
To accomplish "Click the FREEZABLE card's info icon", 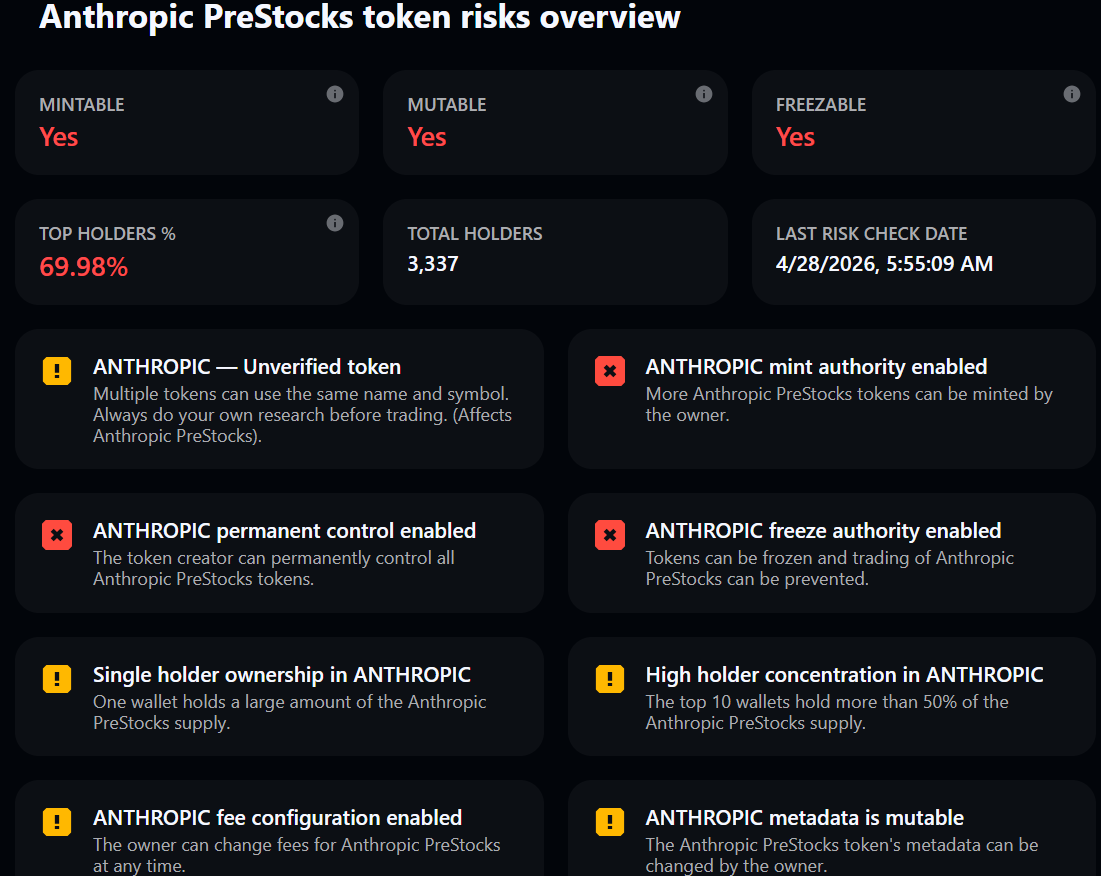I will point(1072,93).
